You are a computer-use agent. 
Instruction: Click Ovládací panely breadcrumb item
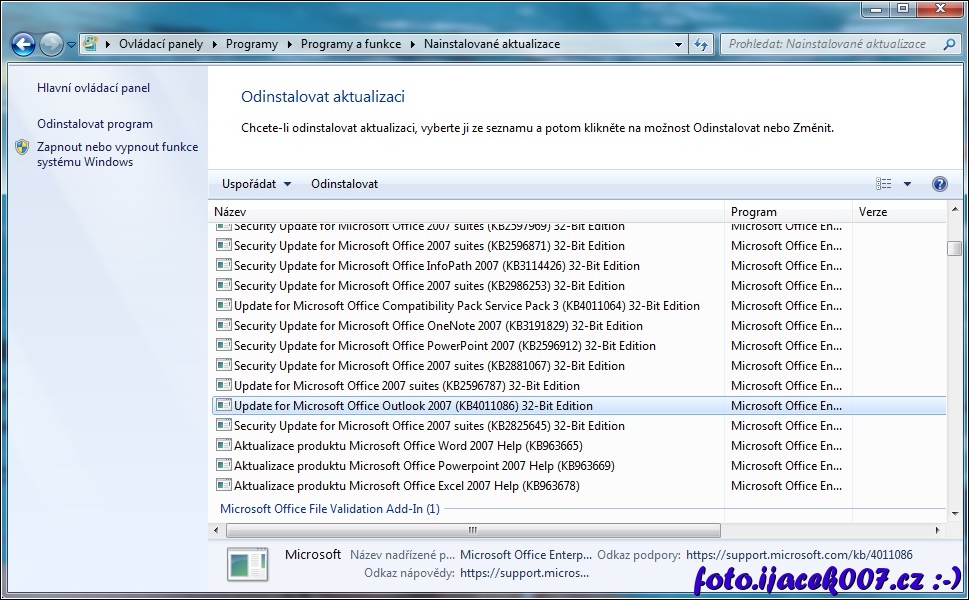(160, 44)
